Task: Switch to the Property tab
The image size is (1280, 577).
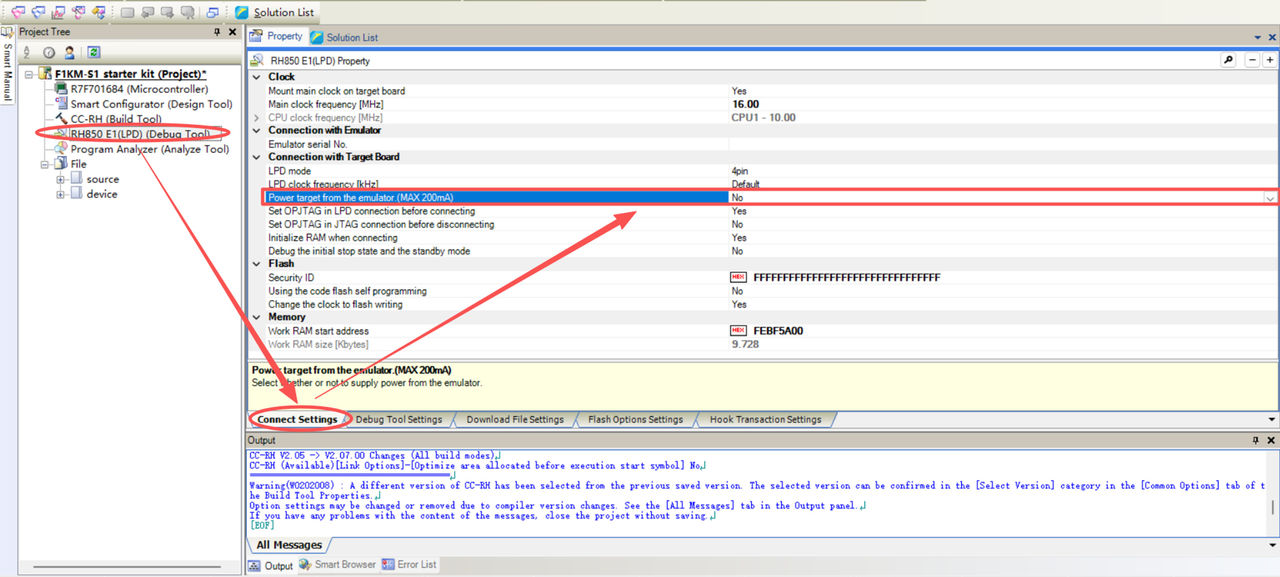Action: 276,36
